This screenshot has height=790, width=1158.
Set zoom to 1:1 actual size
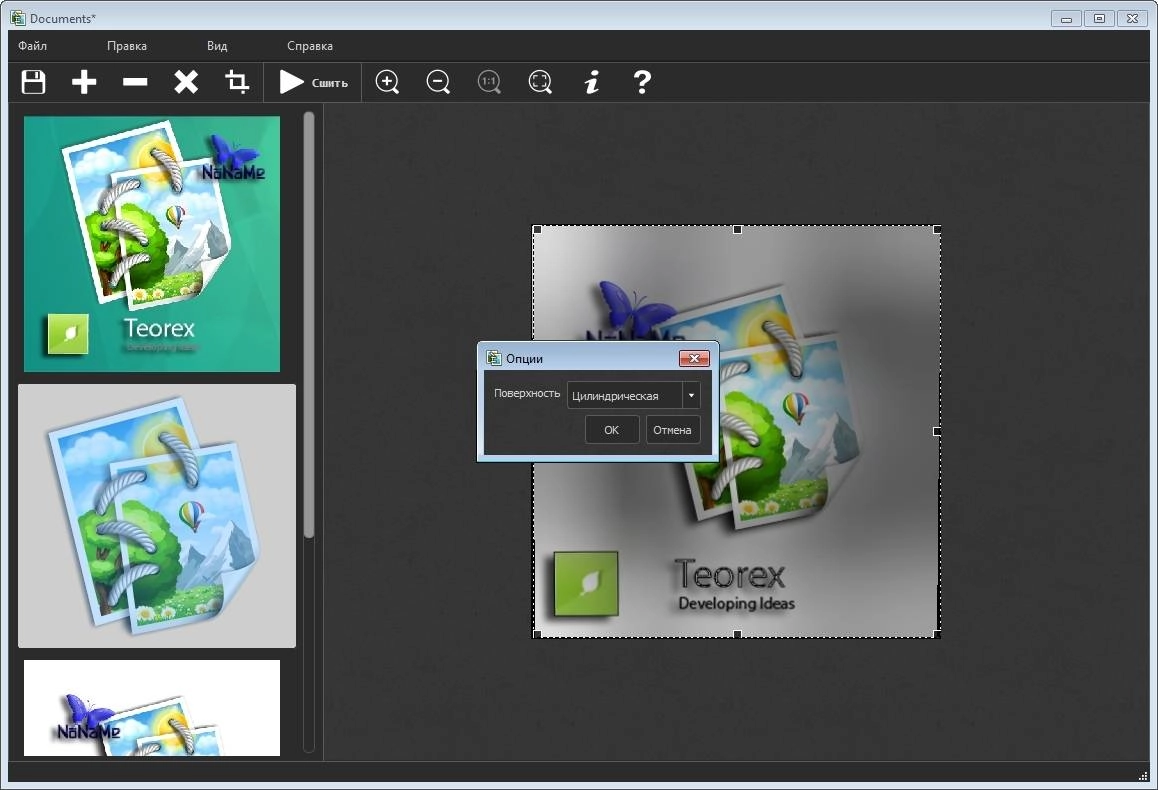489,82
